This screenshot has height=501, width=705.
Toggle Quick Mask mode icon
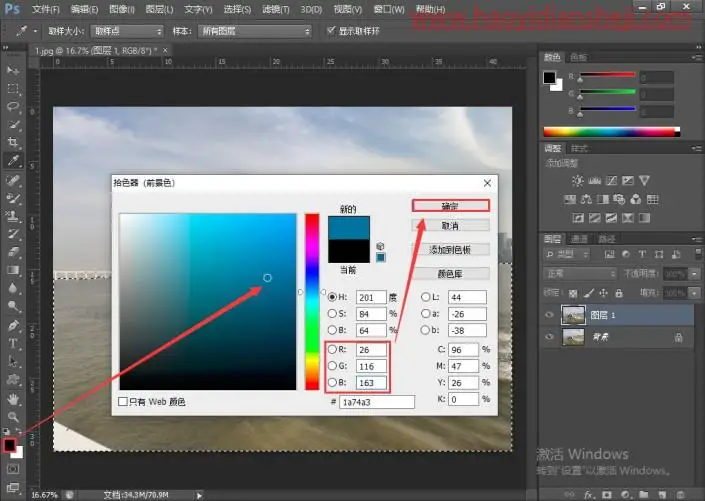13,469
